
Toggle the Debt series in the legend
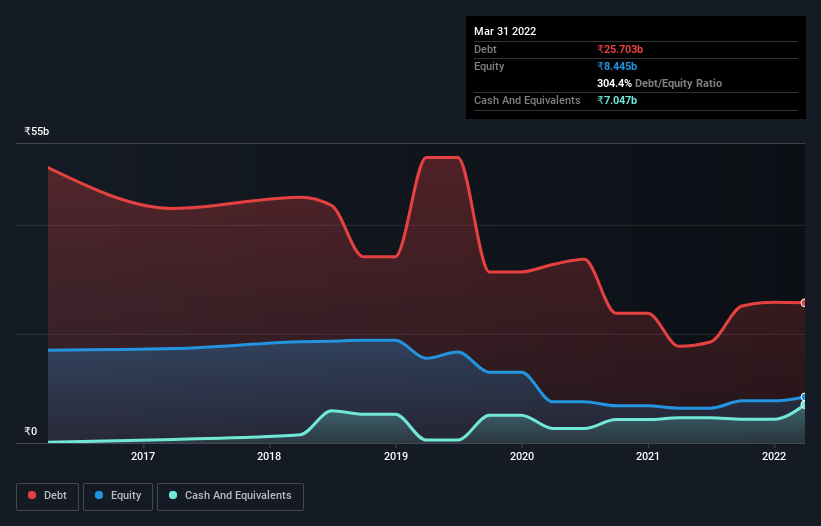pyautogui.click(x=48, y=496)
